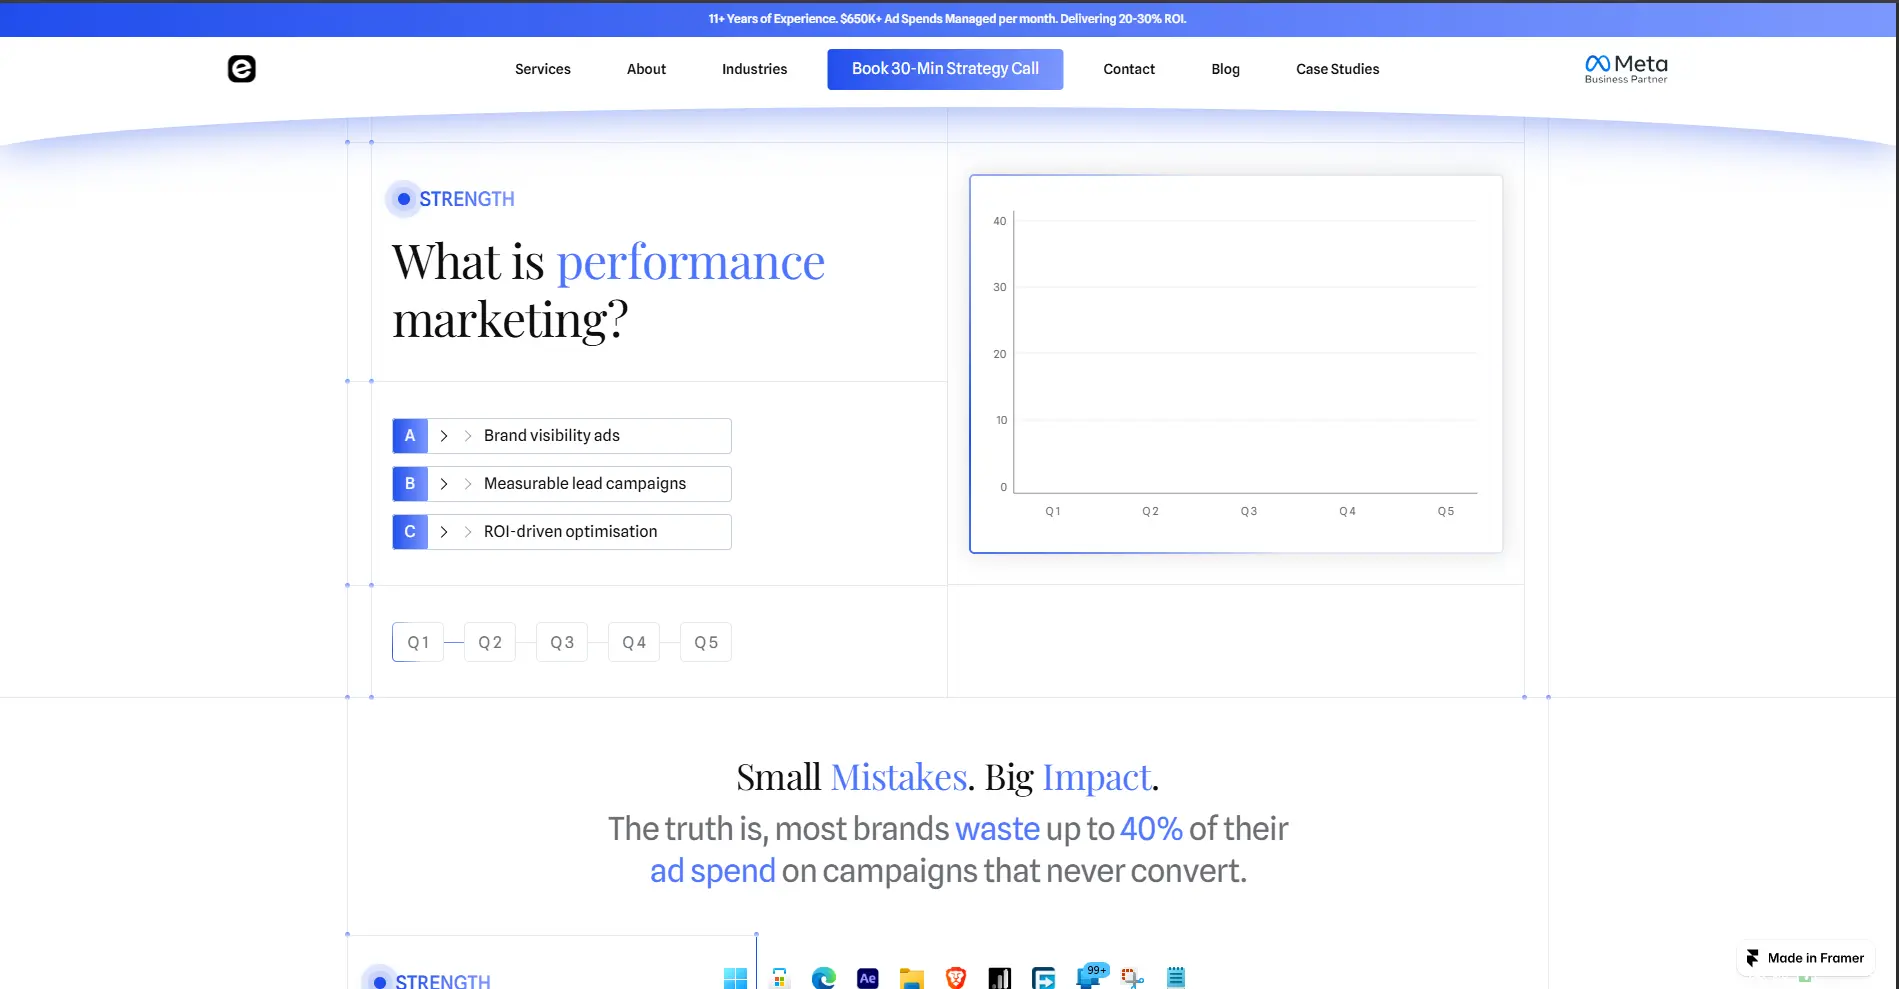Select the Q3 step in the progress tracker
This screenshot has height=989, width=1899.
click(x=561, y=641)
